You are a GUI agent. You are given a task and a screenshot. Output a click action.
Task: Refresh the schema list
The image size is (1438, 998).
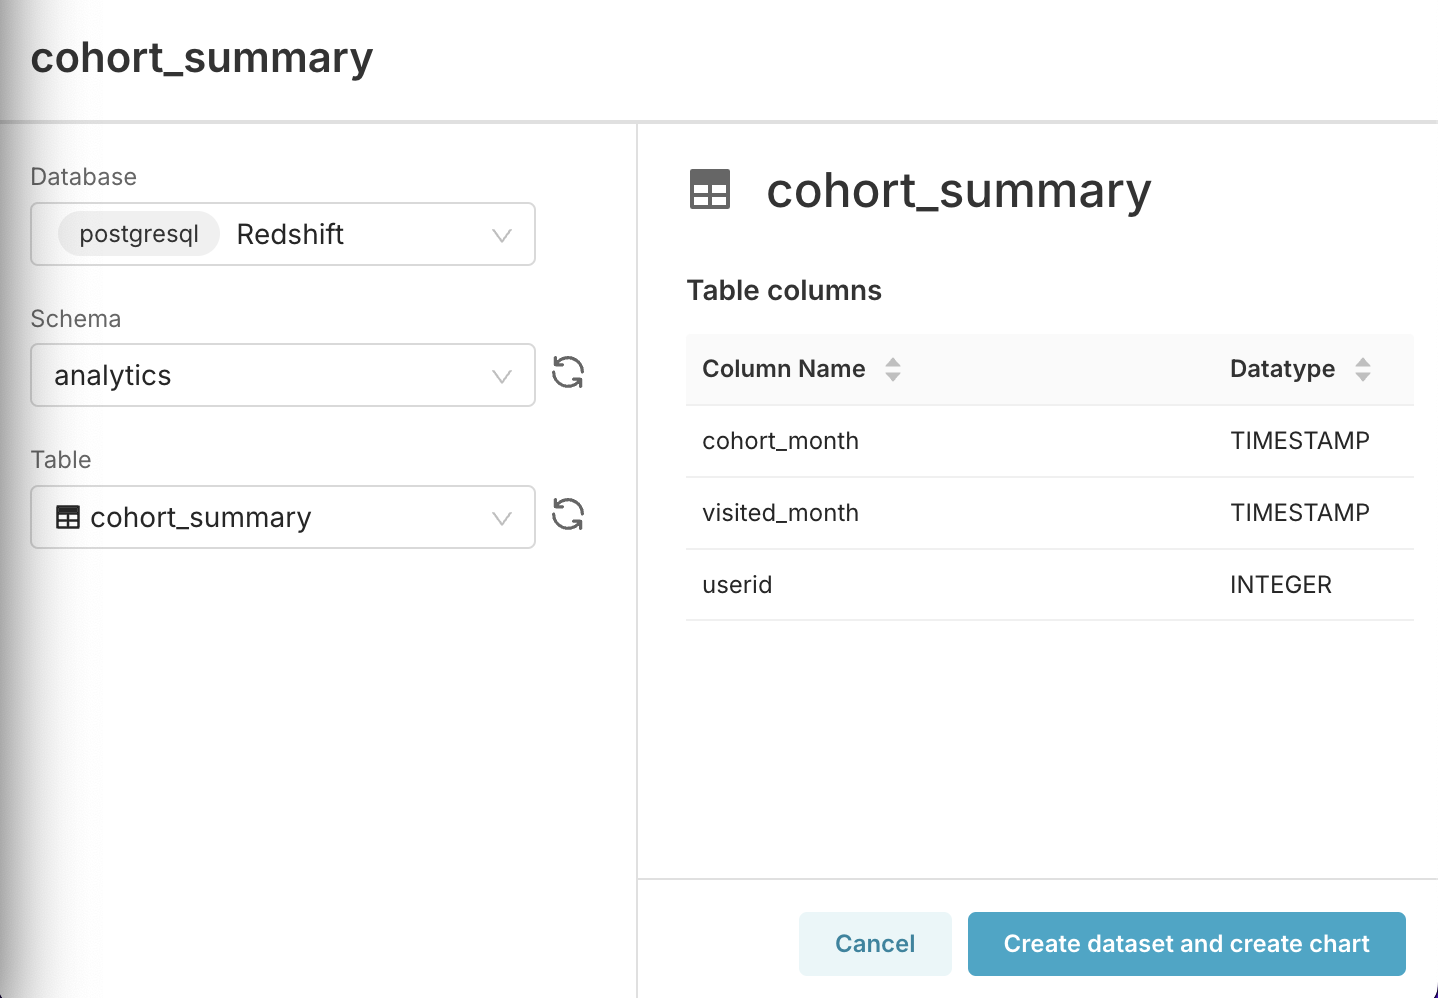568,373
